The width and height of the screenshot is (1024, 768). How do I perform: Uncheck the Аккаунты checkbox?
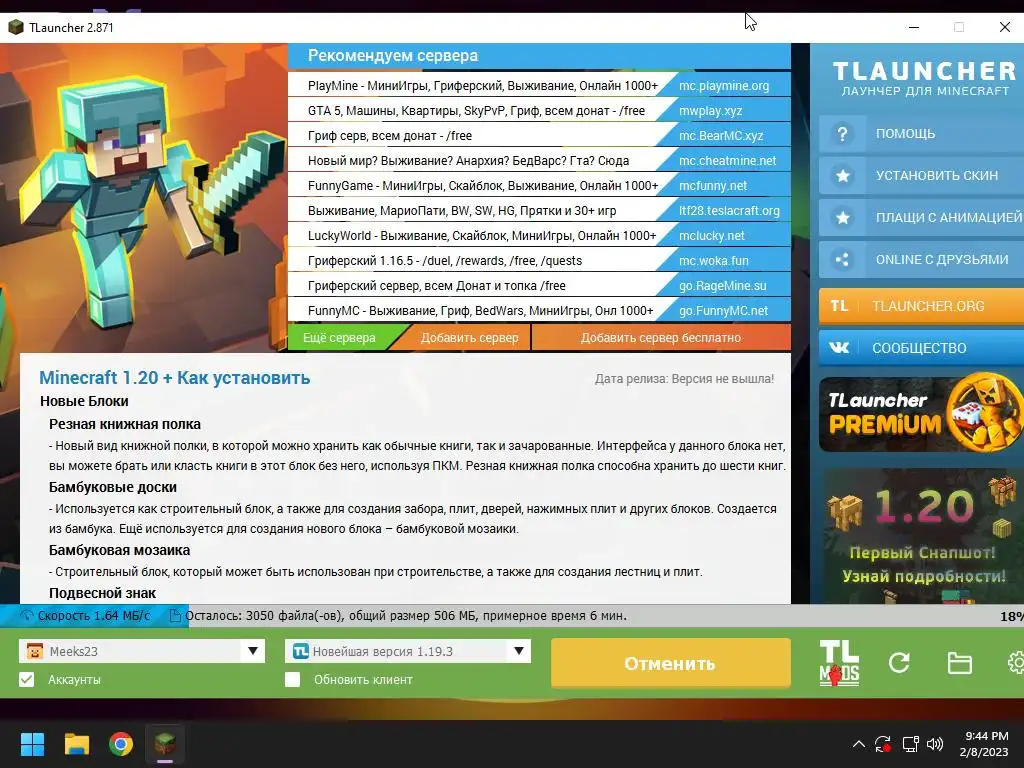[x=27, y=680]
